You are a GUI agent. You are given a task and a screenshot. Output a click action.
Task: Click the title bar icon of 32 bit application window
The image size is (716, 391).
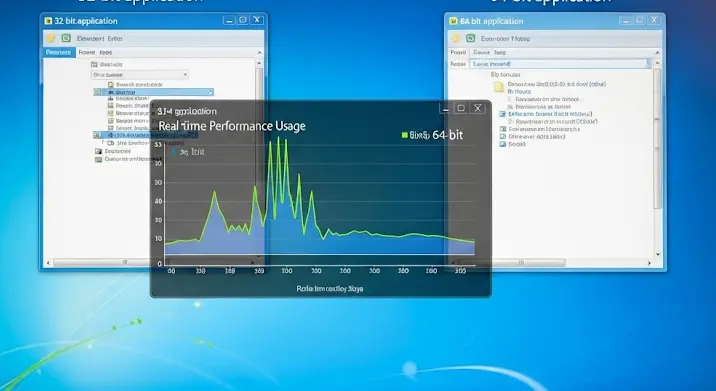[x=48, y=21]
